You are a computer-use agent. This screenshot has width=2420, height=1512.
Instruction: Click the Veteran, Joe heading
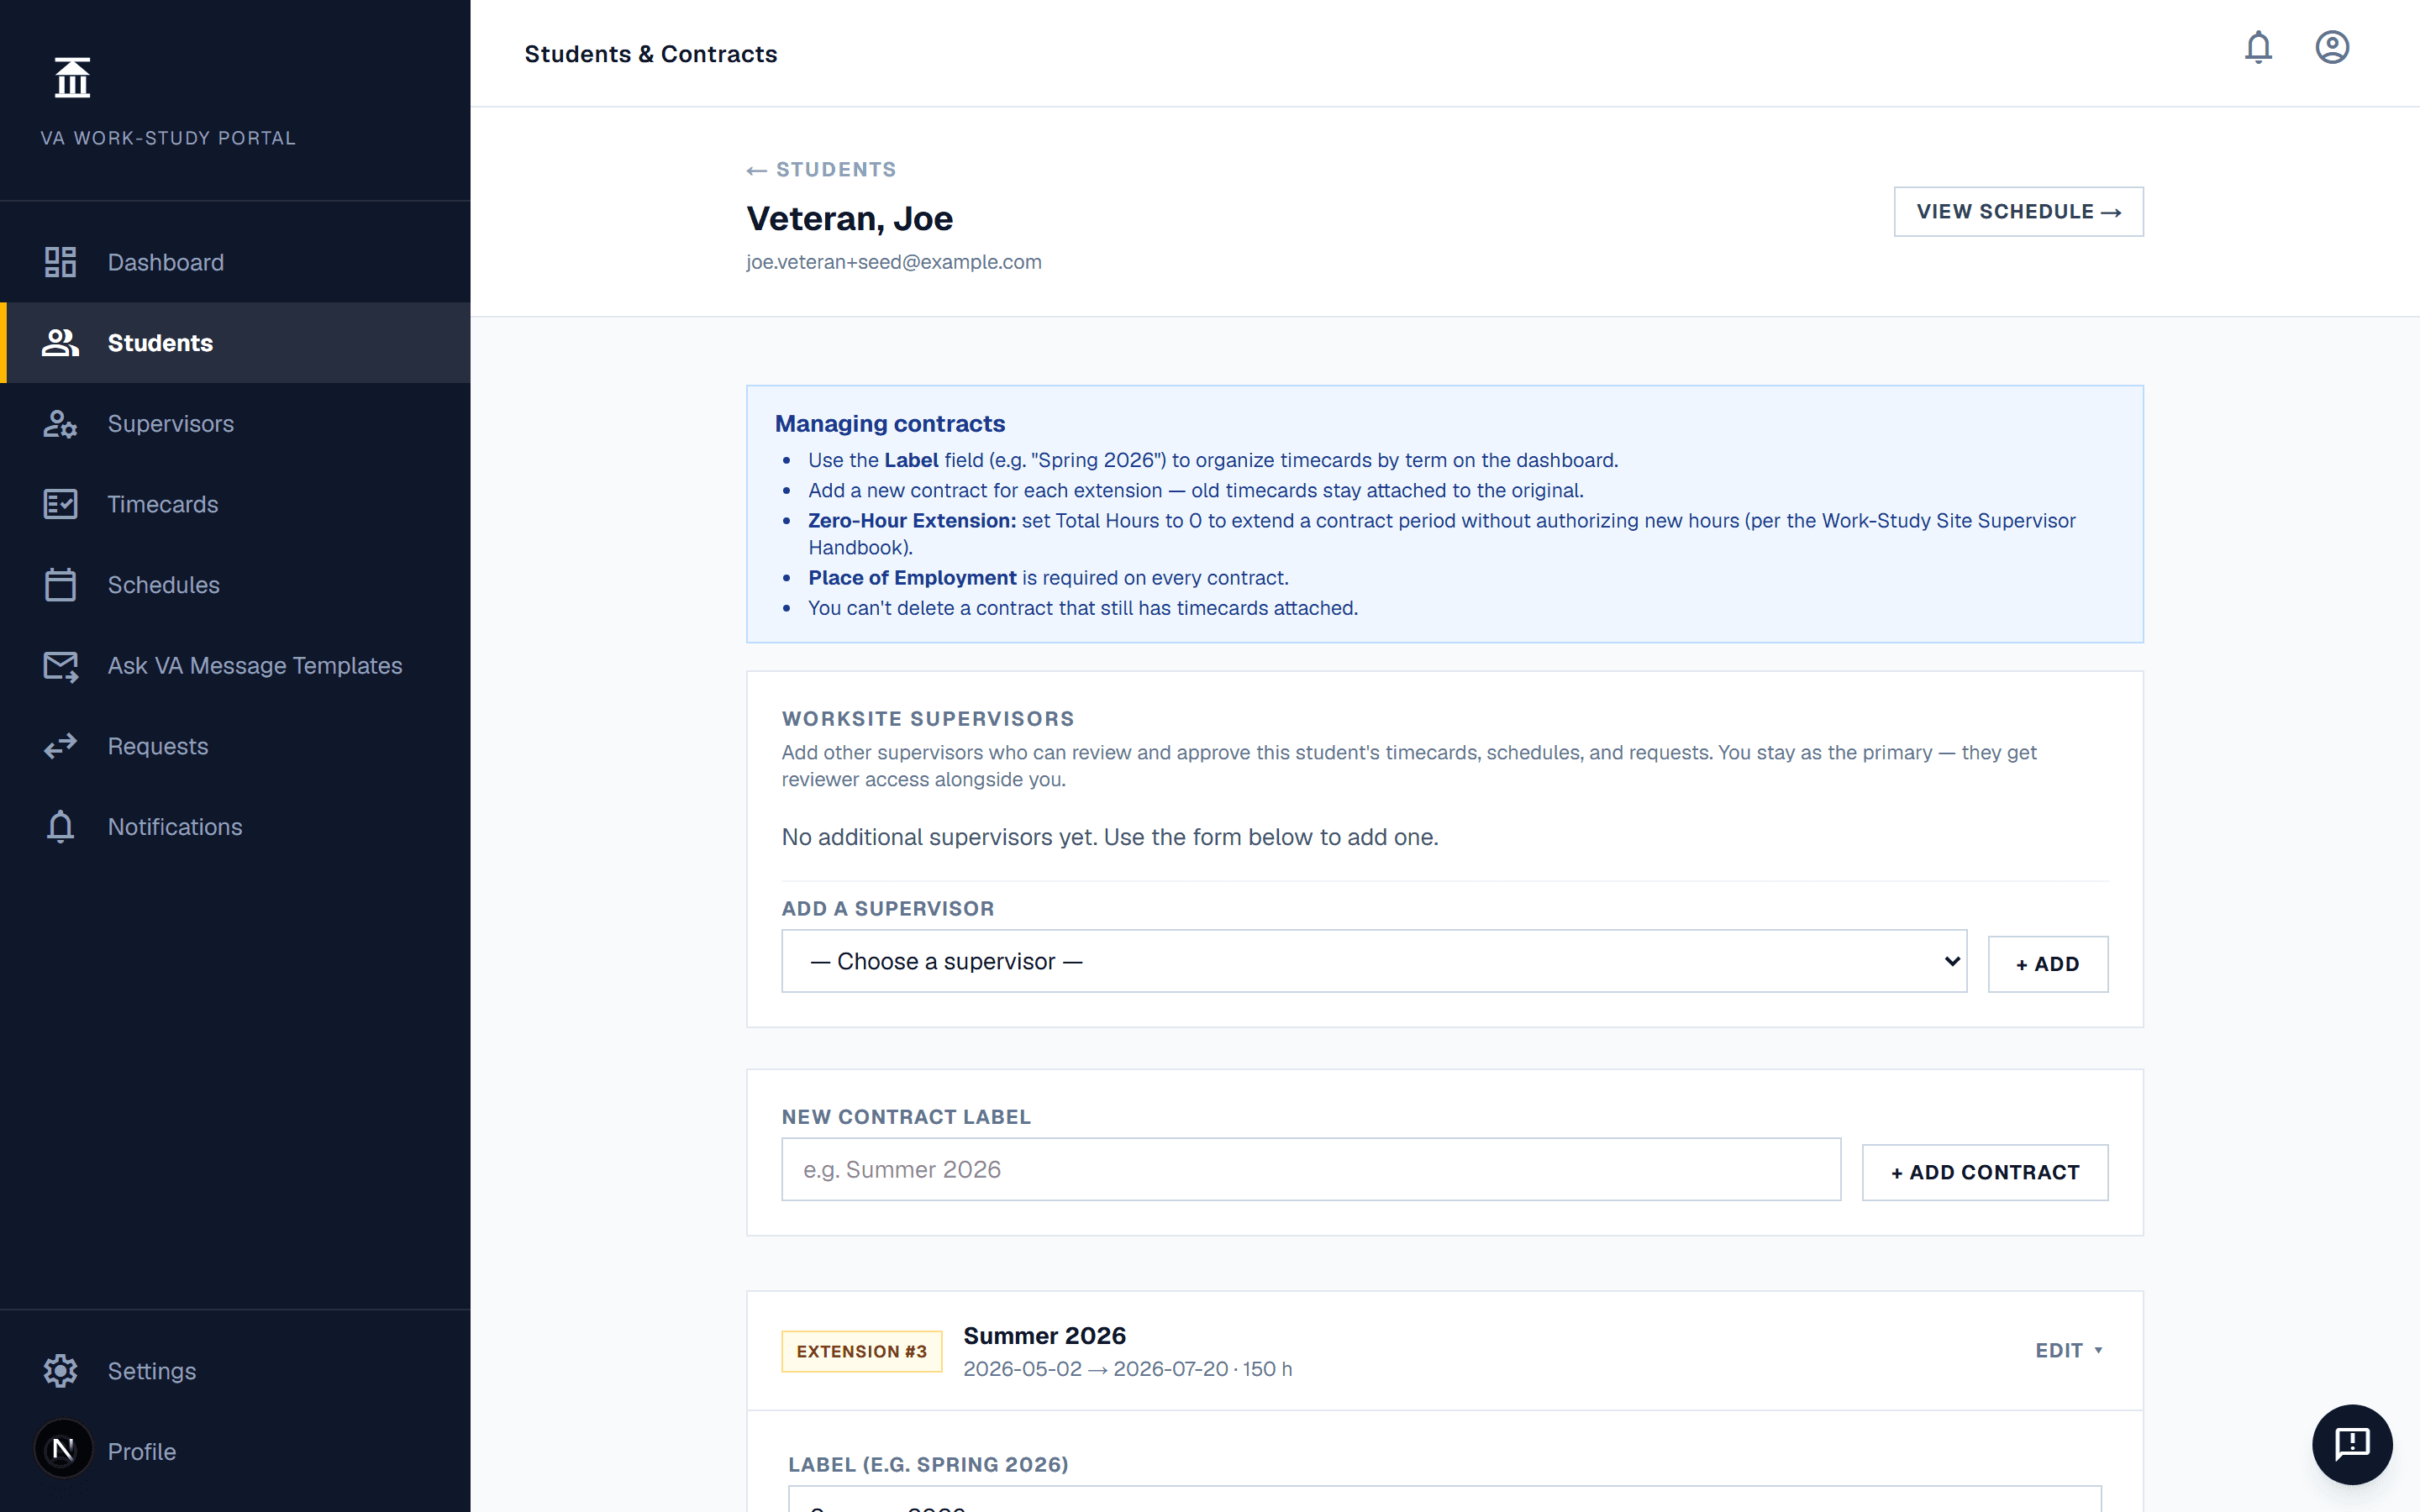point(849,218)
